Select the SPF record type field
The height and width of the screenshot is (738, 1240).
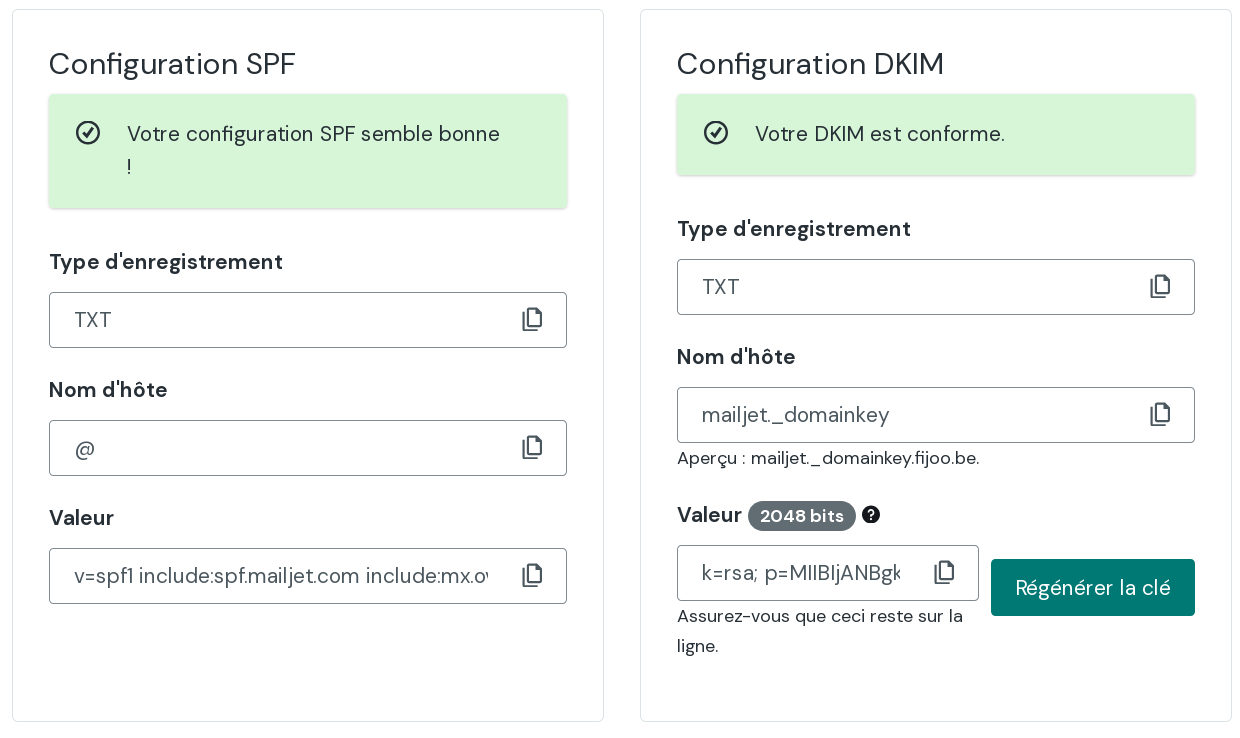click(280, 320)
